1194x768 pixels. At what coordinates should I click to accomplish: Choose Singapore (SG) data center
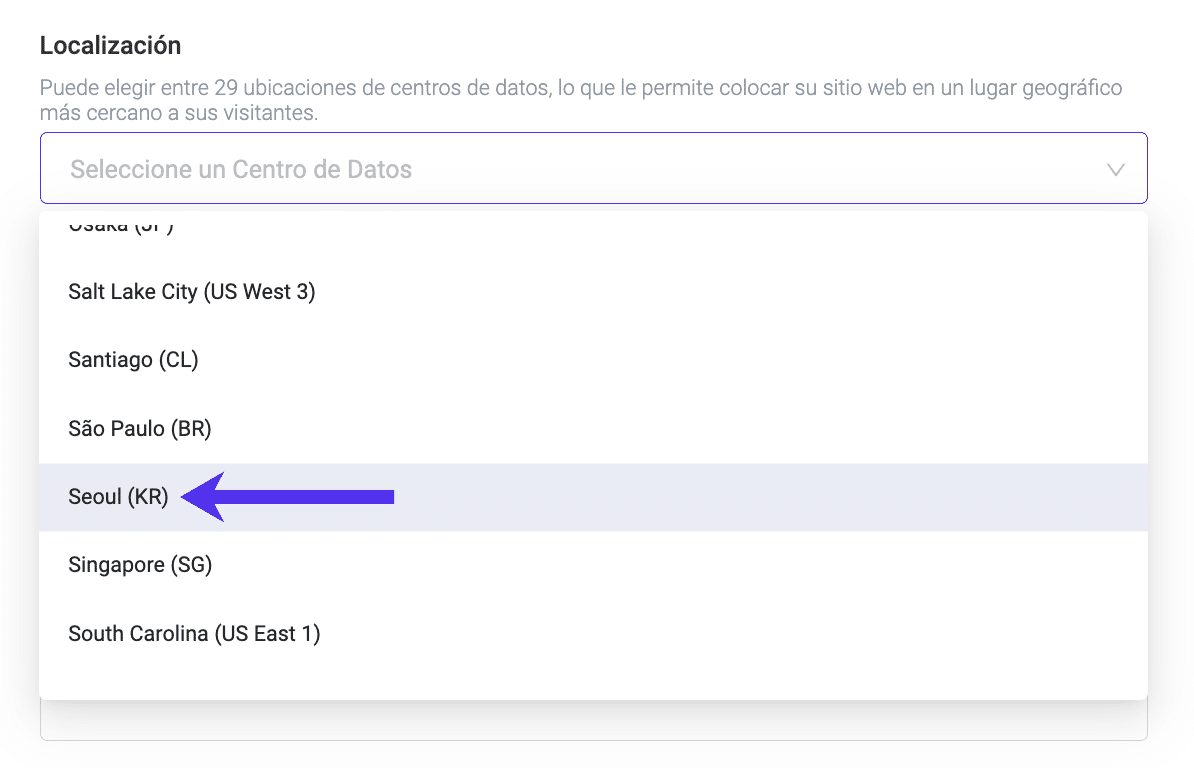coord(140,565)
